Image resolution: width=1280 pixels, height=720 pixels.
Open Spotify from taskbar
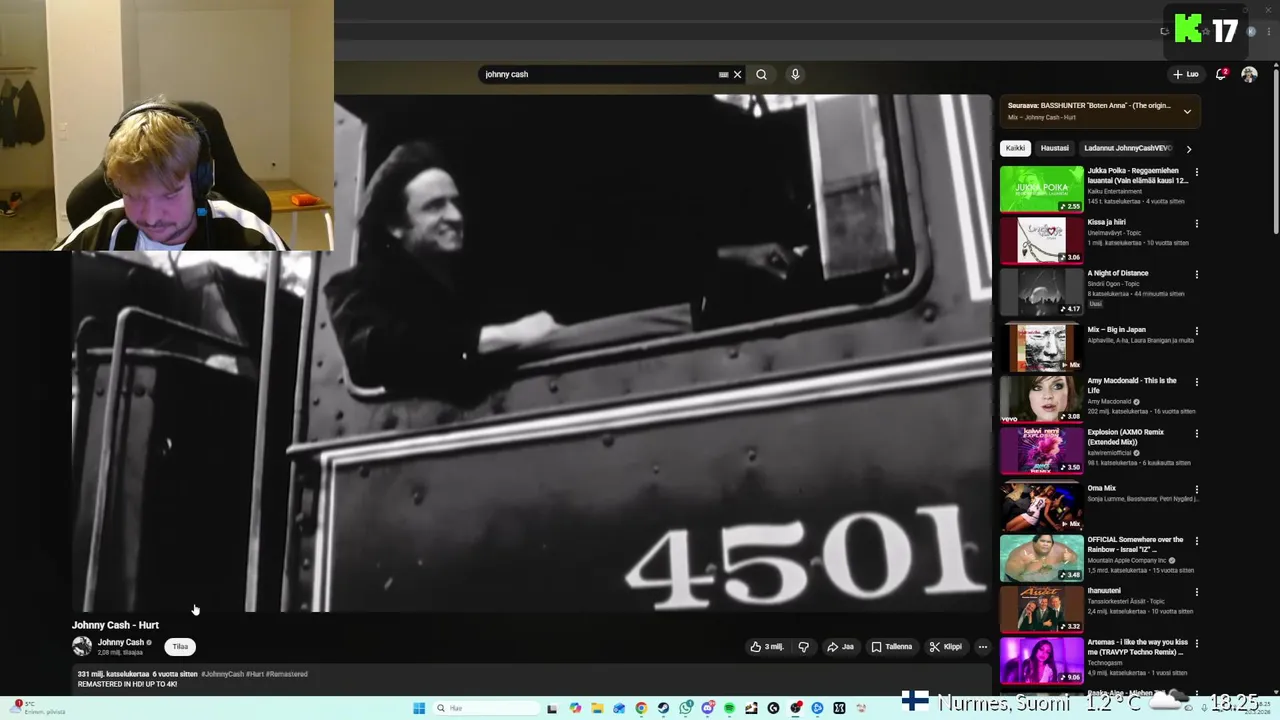pos(729,708)
